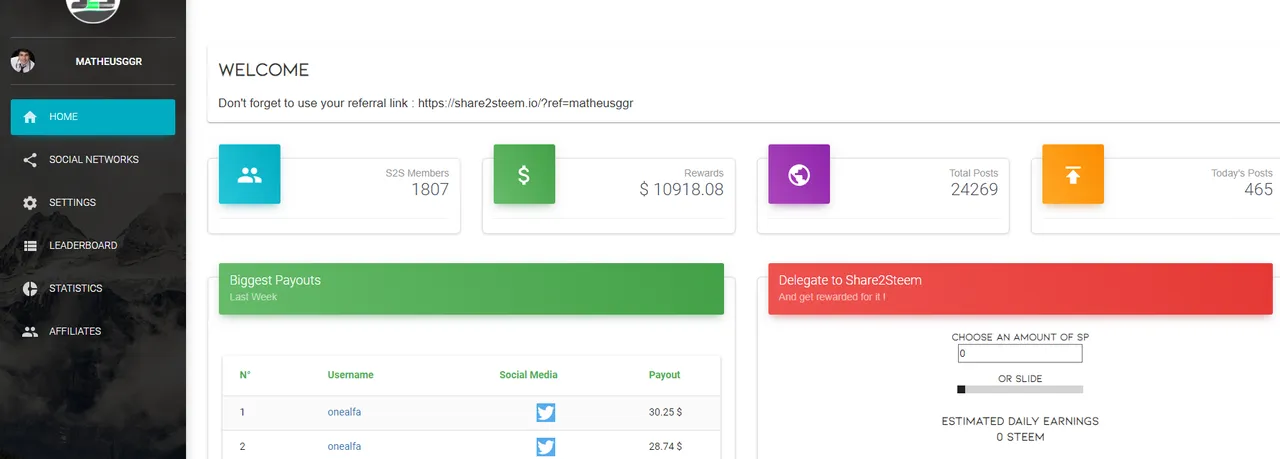Open the SOCIAL NETWORKS menu item
Image resolution: width=1280 pixels, height=459 pixels.
tap(93, 160)
